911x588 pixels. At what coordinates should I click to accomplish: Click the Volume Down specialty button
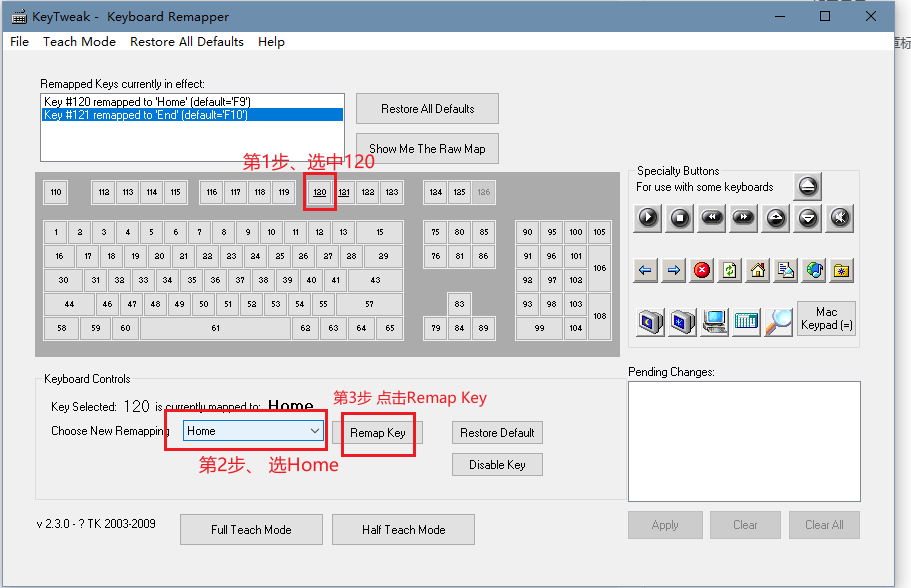pos(808,218)
